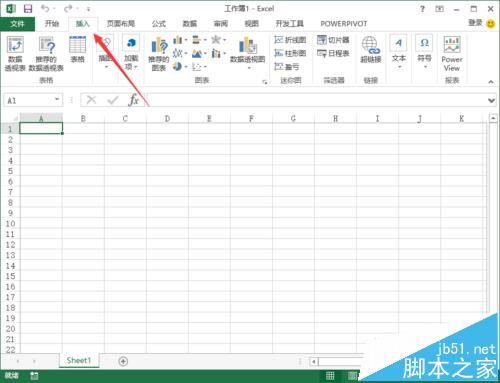
Task: Click the horizontal scrollbar left arrow
Action: click(x=314, y=362)
